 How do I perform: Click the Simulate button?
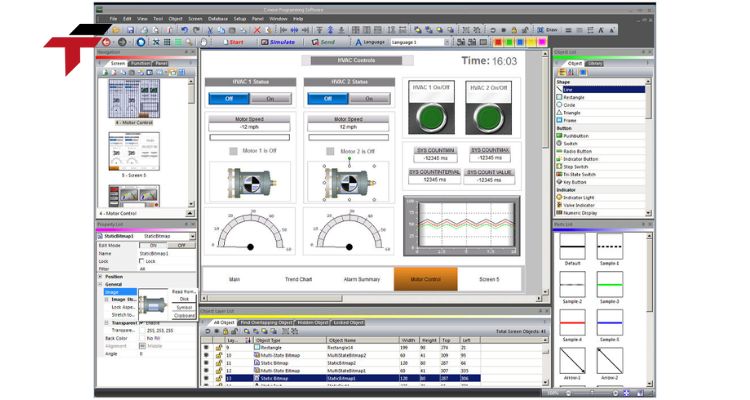click(278, 42)
